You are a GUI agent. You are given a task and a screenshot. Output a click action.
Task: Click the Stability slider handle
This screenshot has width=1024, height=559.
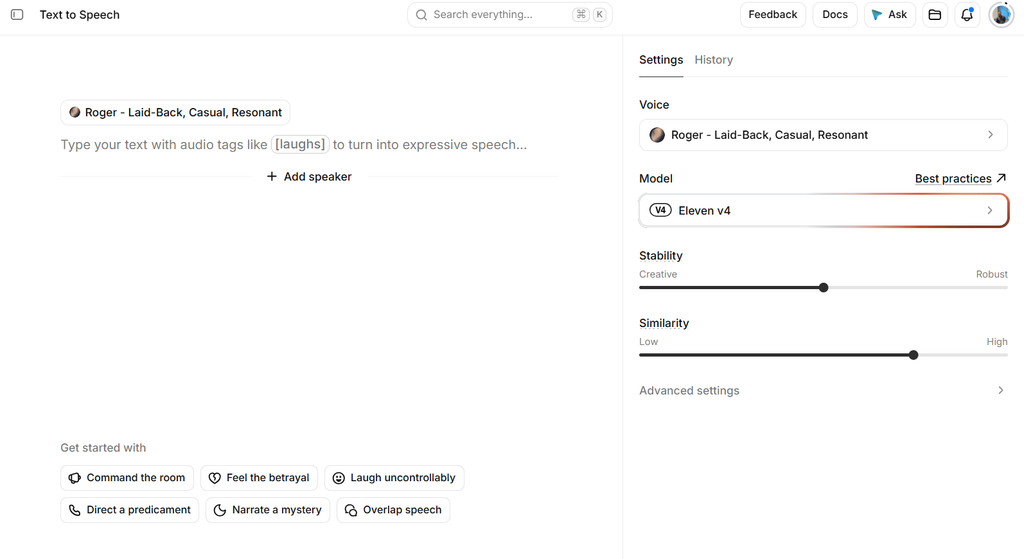pos(824,287)
